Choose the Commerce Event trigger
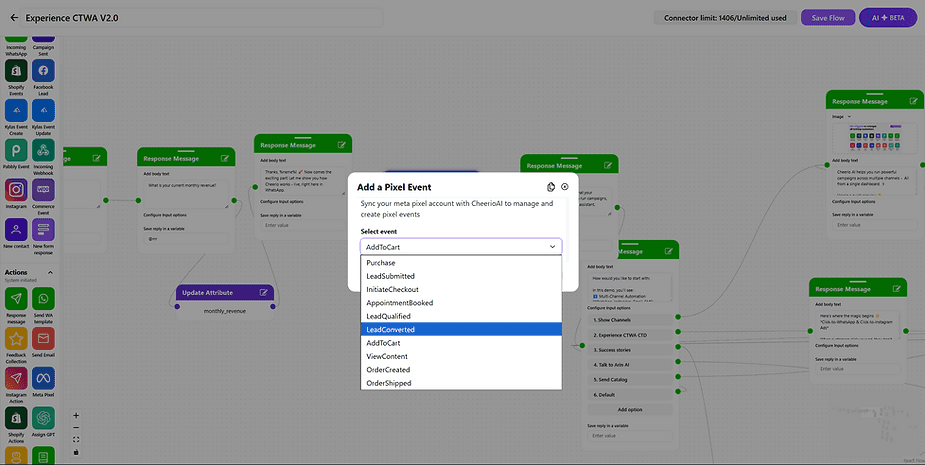925x465 pixels. 43,190
